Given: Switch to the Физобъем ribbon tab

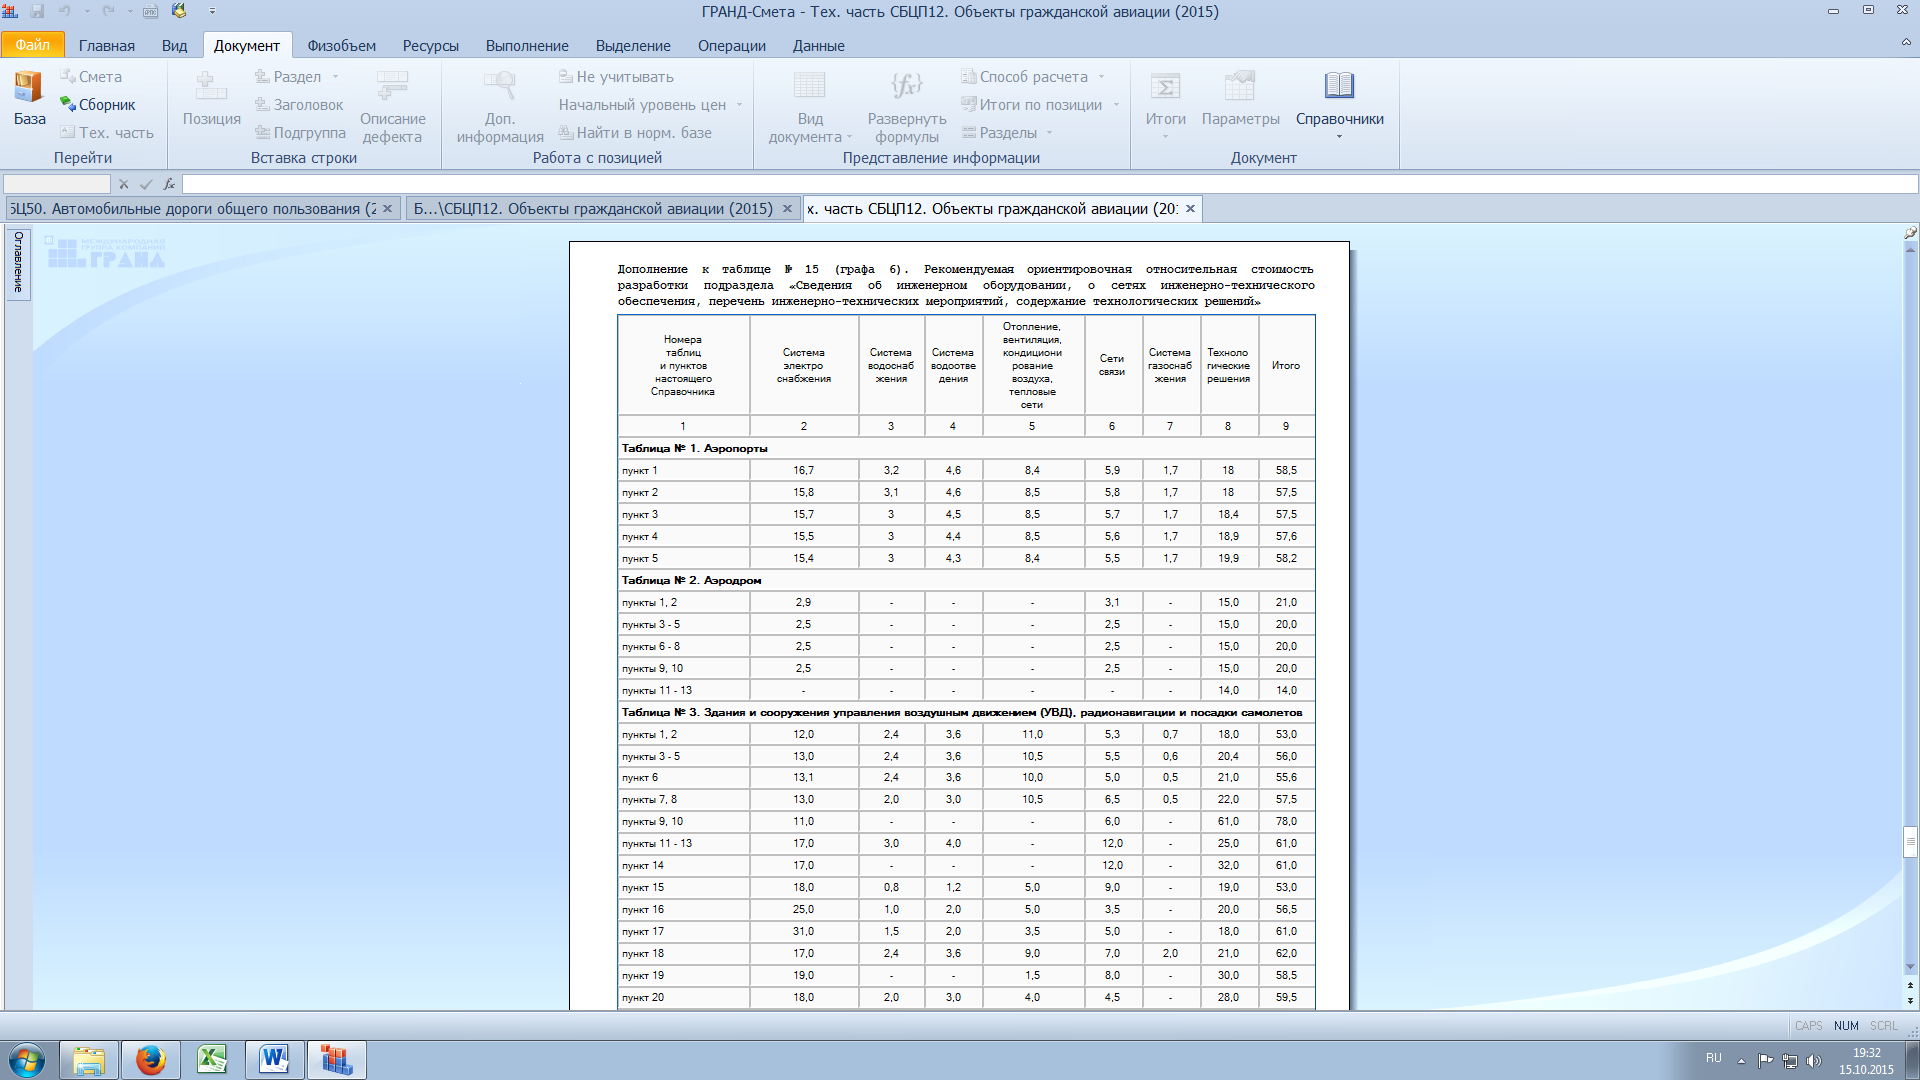Looking at the screenshot, I should click(x=341, y=46).
